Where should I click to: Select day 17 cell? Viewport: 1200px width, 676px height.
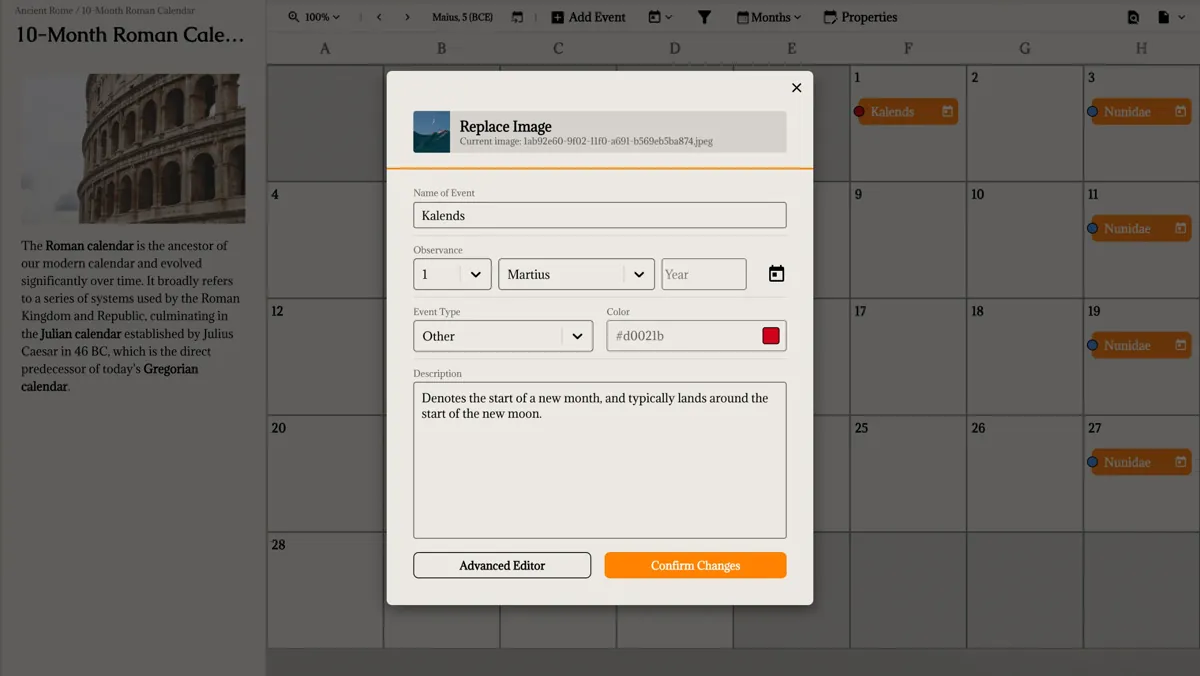pyautogui.click(x=908, y=356)
